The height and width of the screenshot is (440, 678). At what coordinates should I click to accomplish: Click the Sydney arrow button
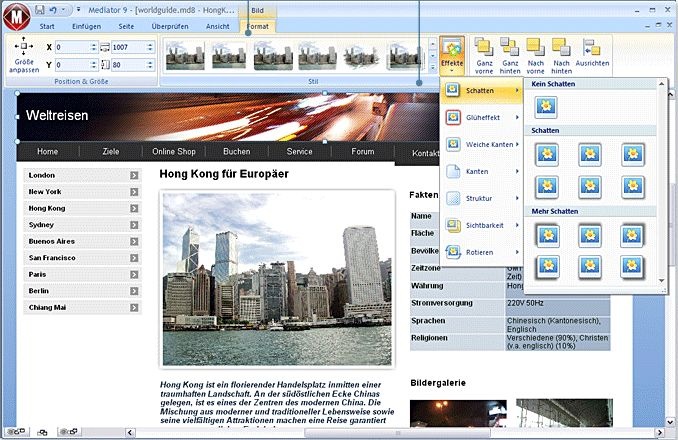[134, 225]
